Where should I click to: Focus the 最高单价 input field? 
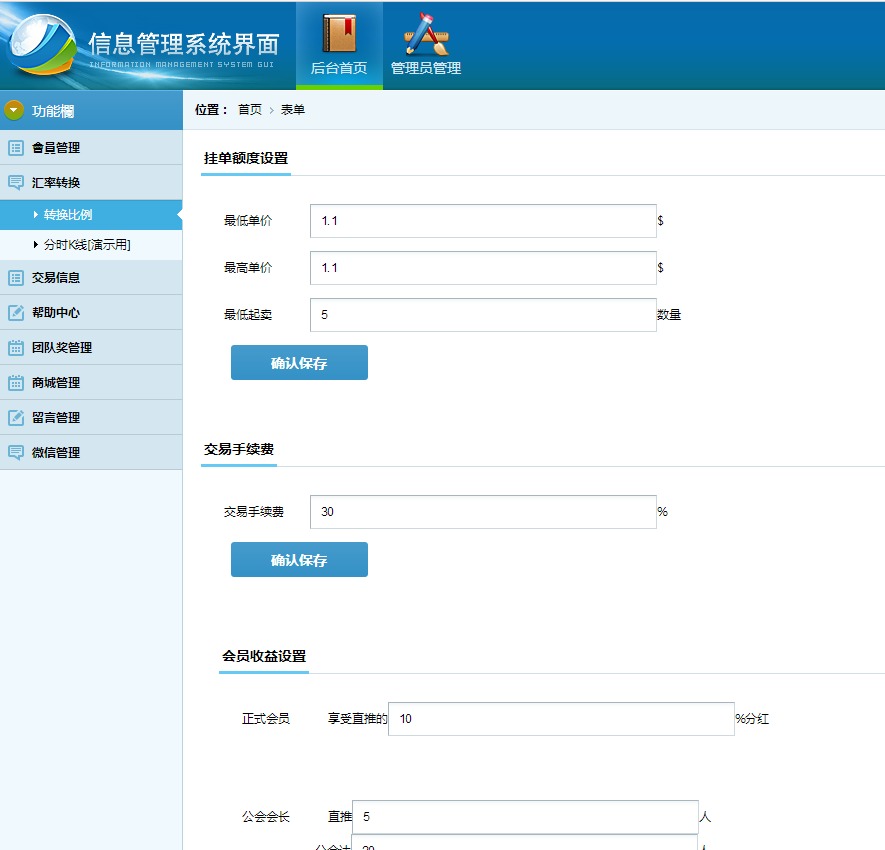483,268
